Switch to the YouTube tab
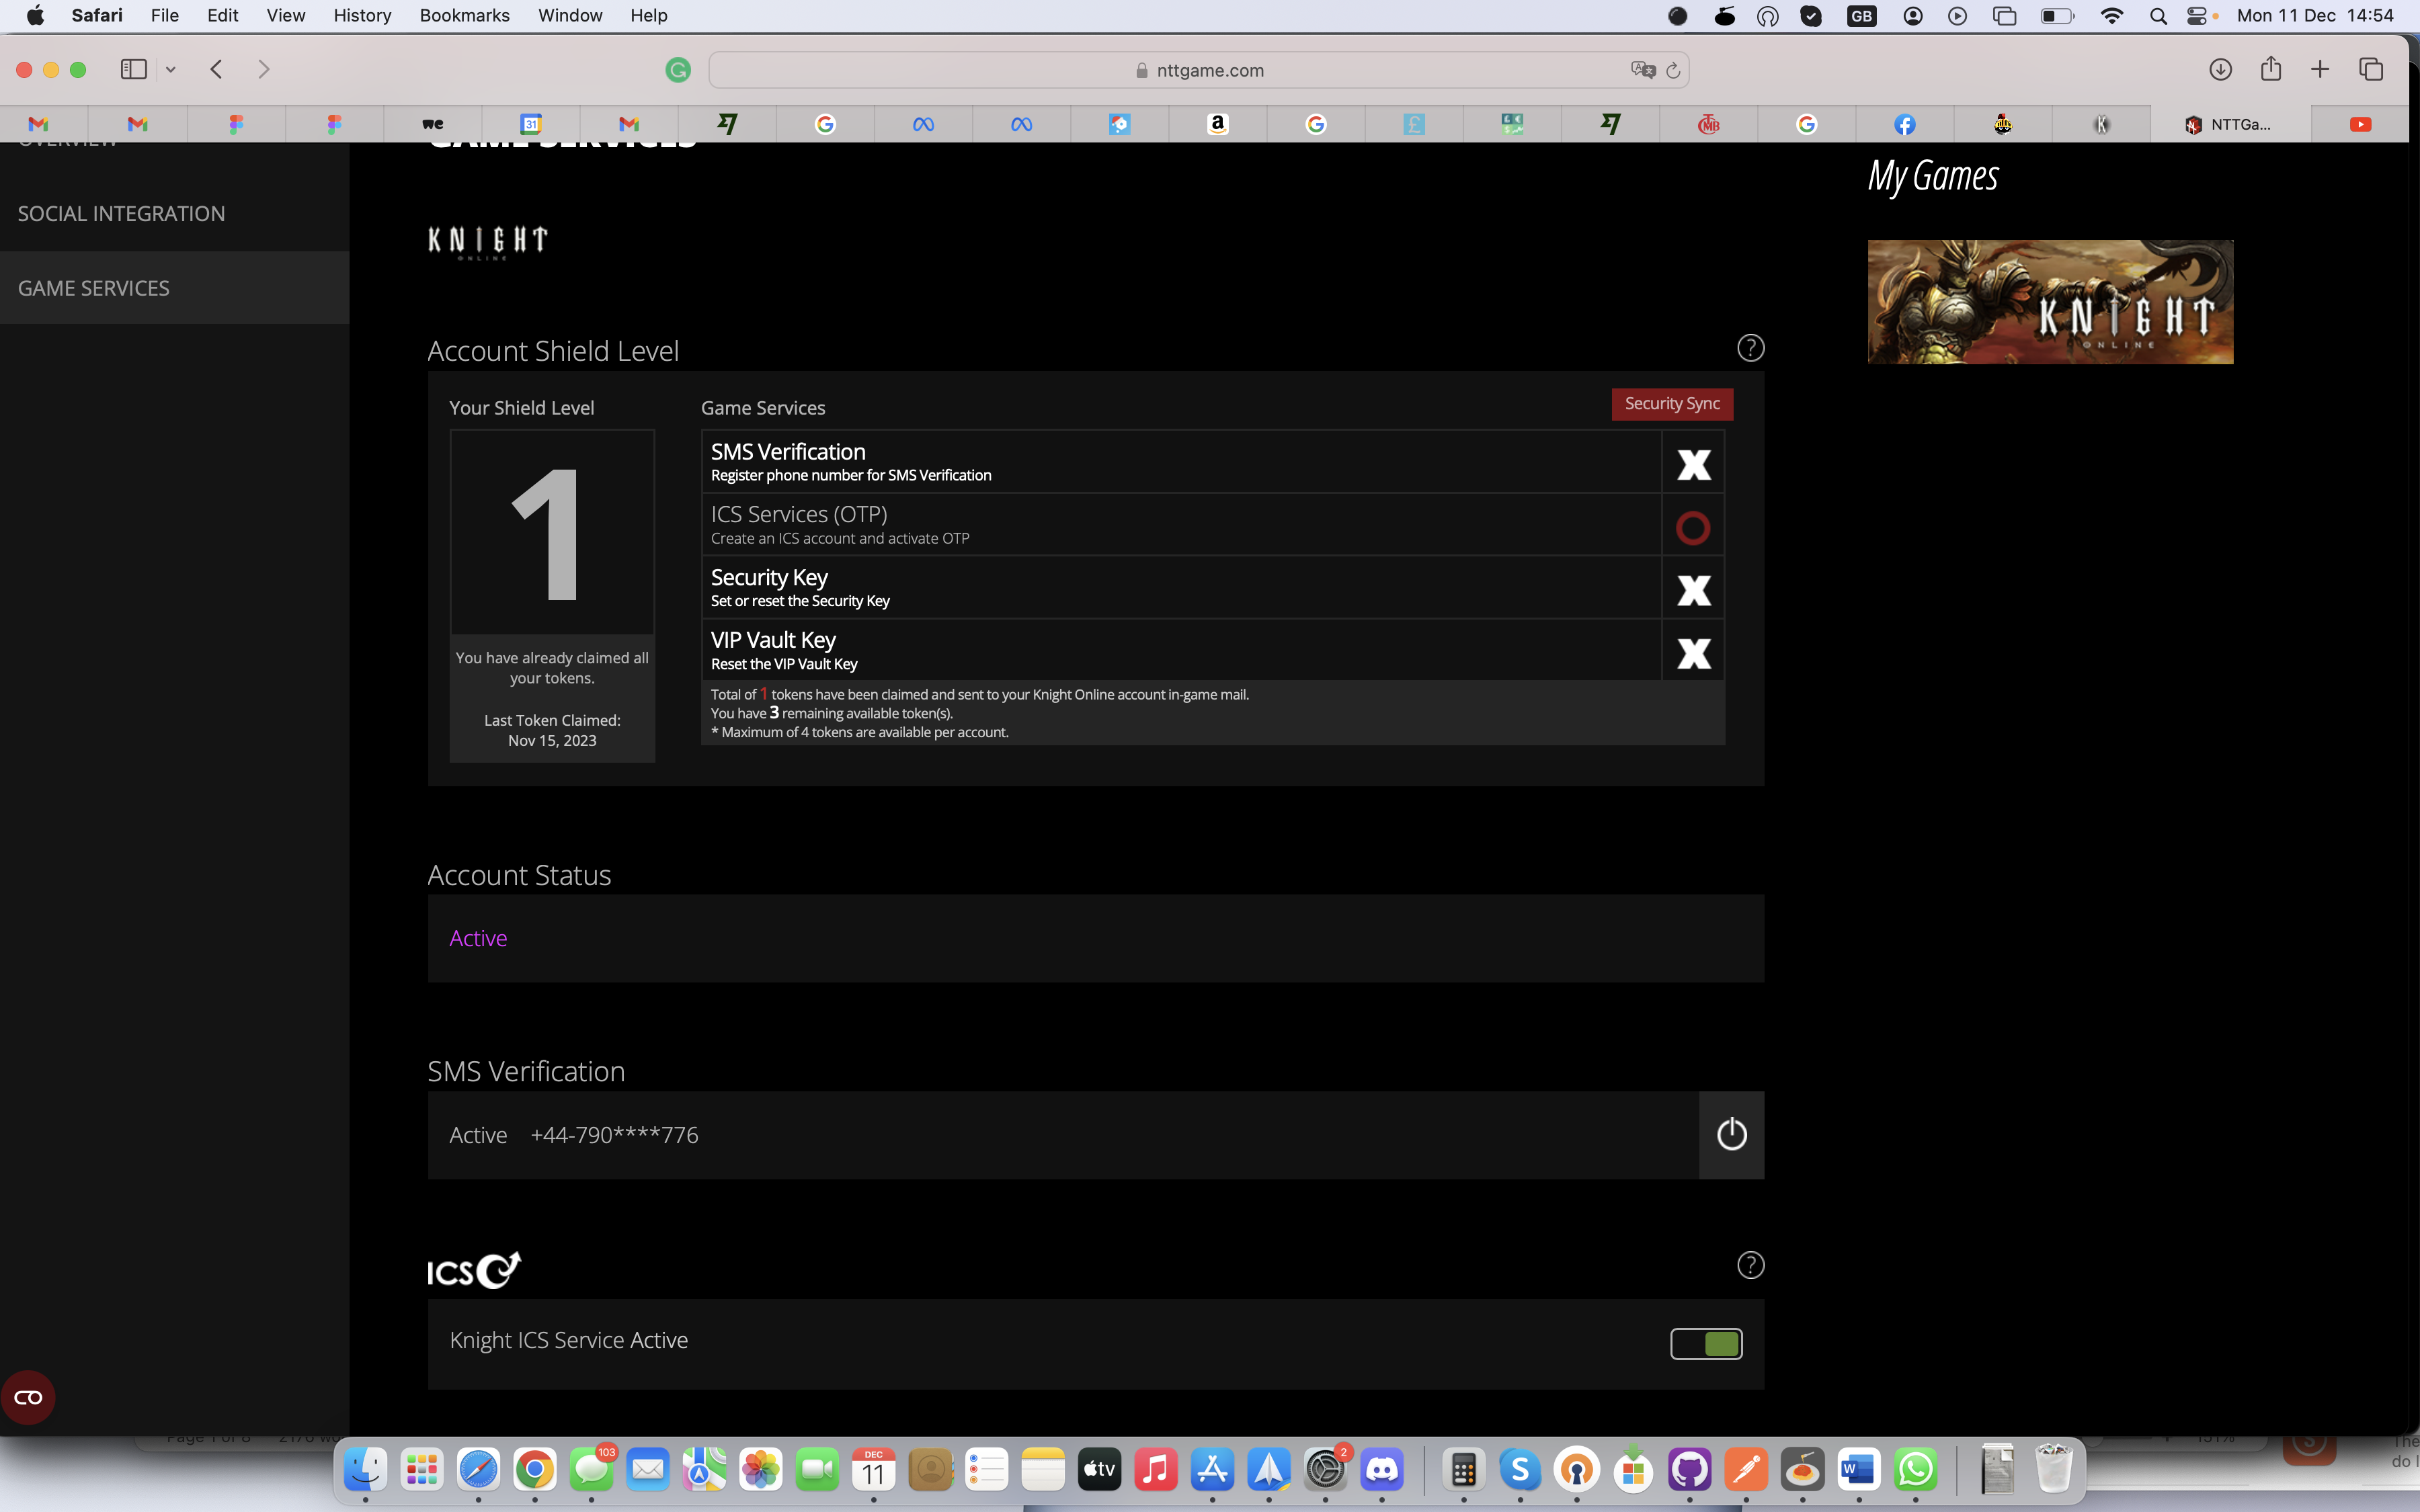 pos(2360,124)
